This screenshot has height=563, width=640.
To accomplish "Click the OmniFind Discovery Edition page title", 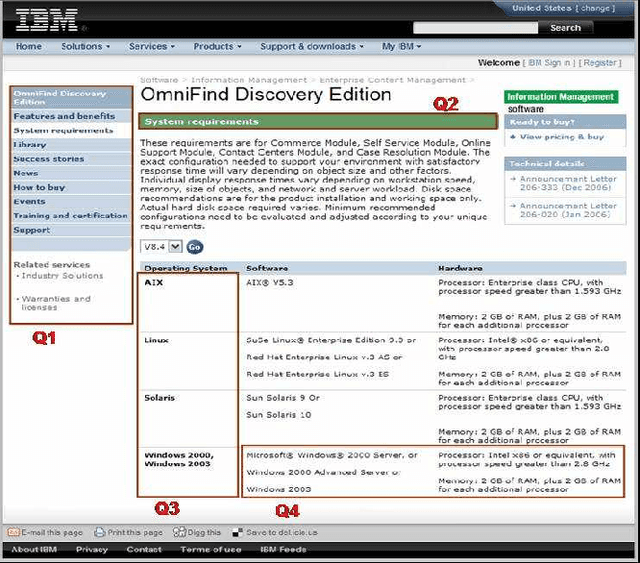I will [266, 94].
